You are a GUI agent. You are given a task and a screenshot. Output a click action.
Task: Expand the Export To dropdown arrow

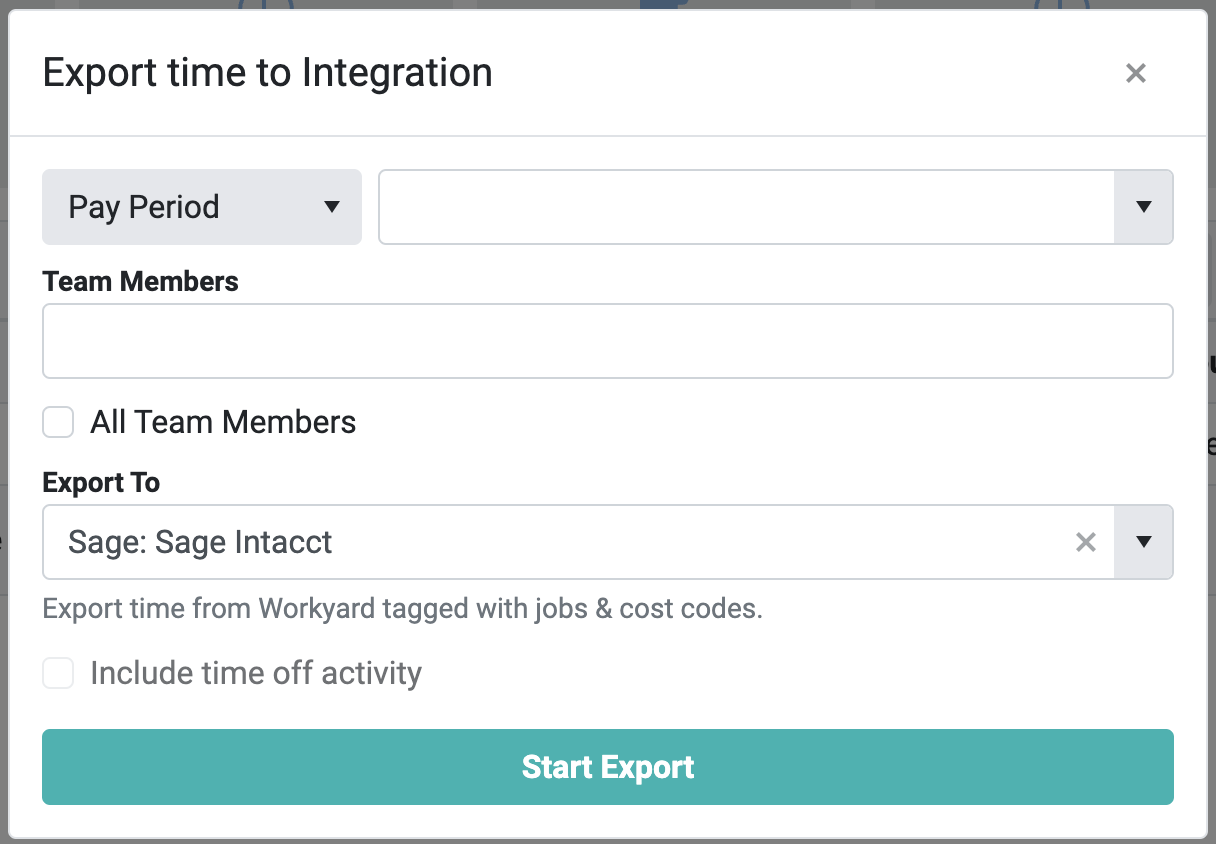pyautogui.click(x=1143, y=542)
